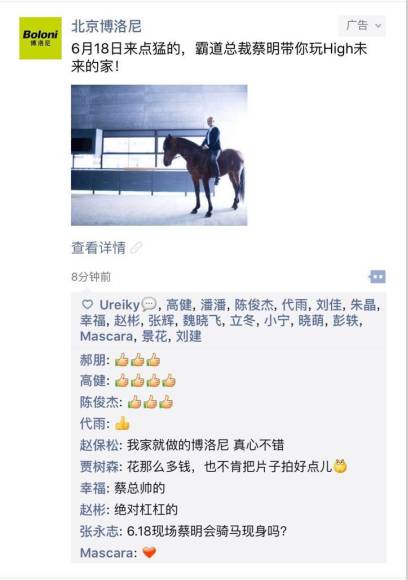This screenshot has width=408, height=580.
Task: Open the Boloni brand avatar logo
Action: (x=40, y=38)
